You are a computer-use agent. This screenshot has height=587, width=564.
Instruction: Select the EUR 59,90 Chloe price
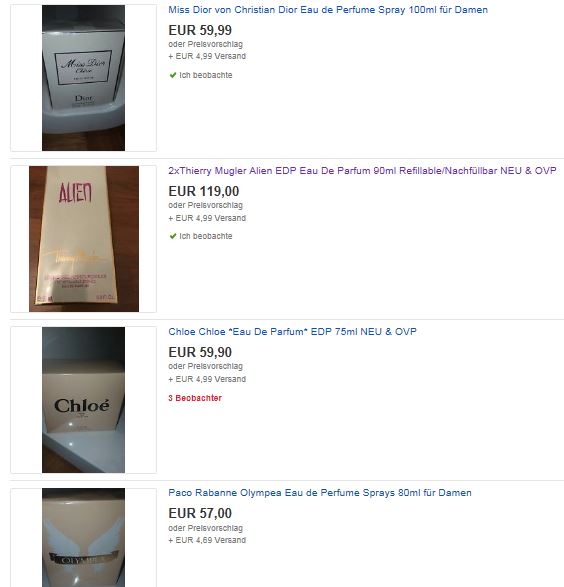click(200, 352)
